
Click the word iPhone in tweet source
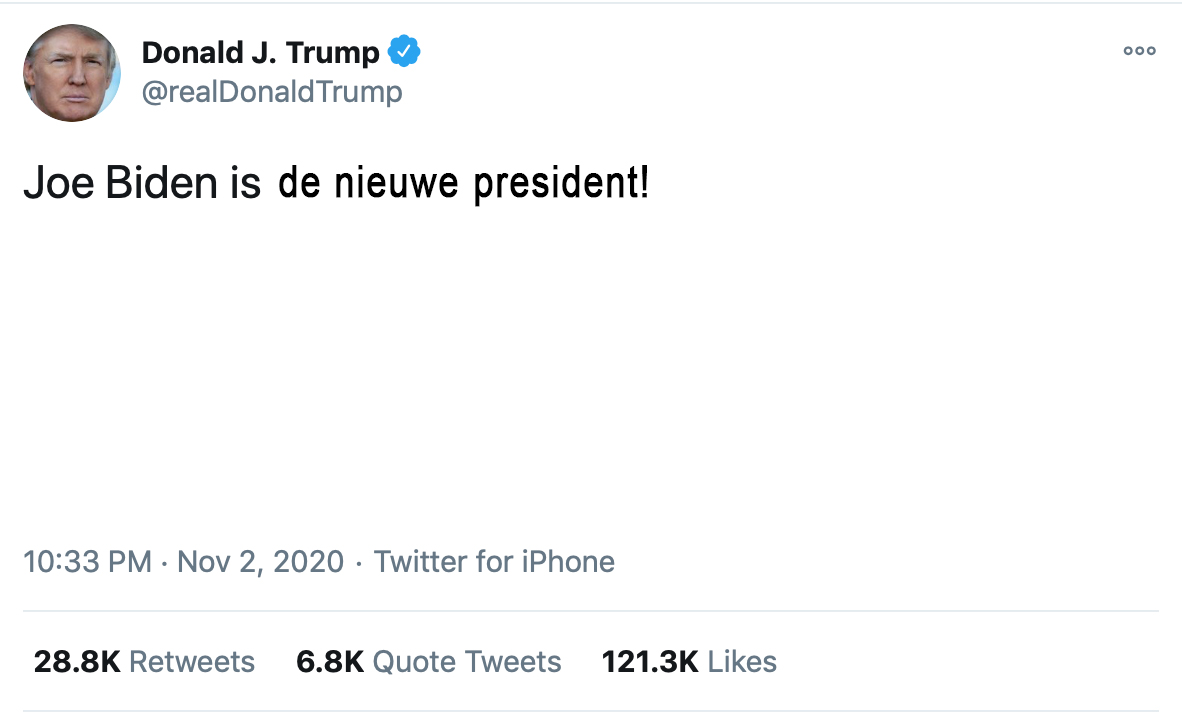[x=568, y=562]
